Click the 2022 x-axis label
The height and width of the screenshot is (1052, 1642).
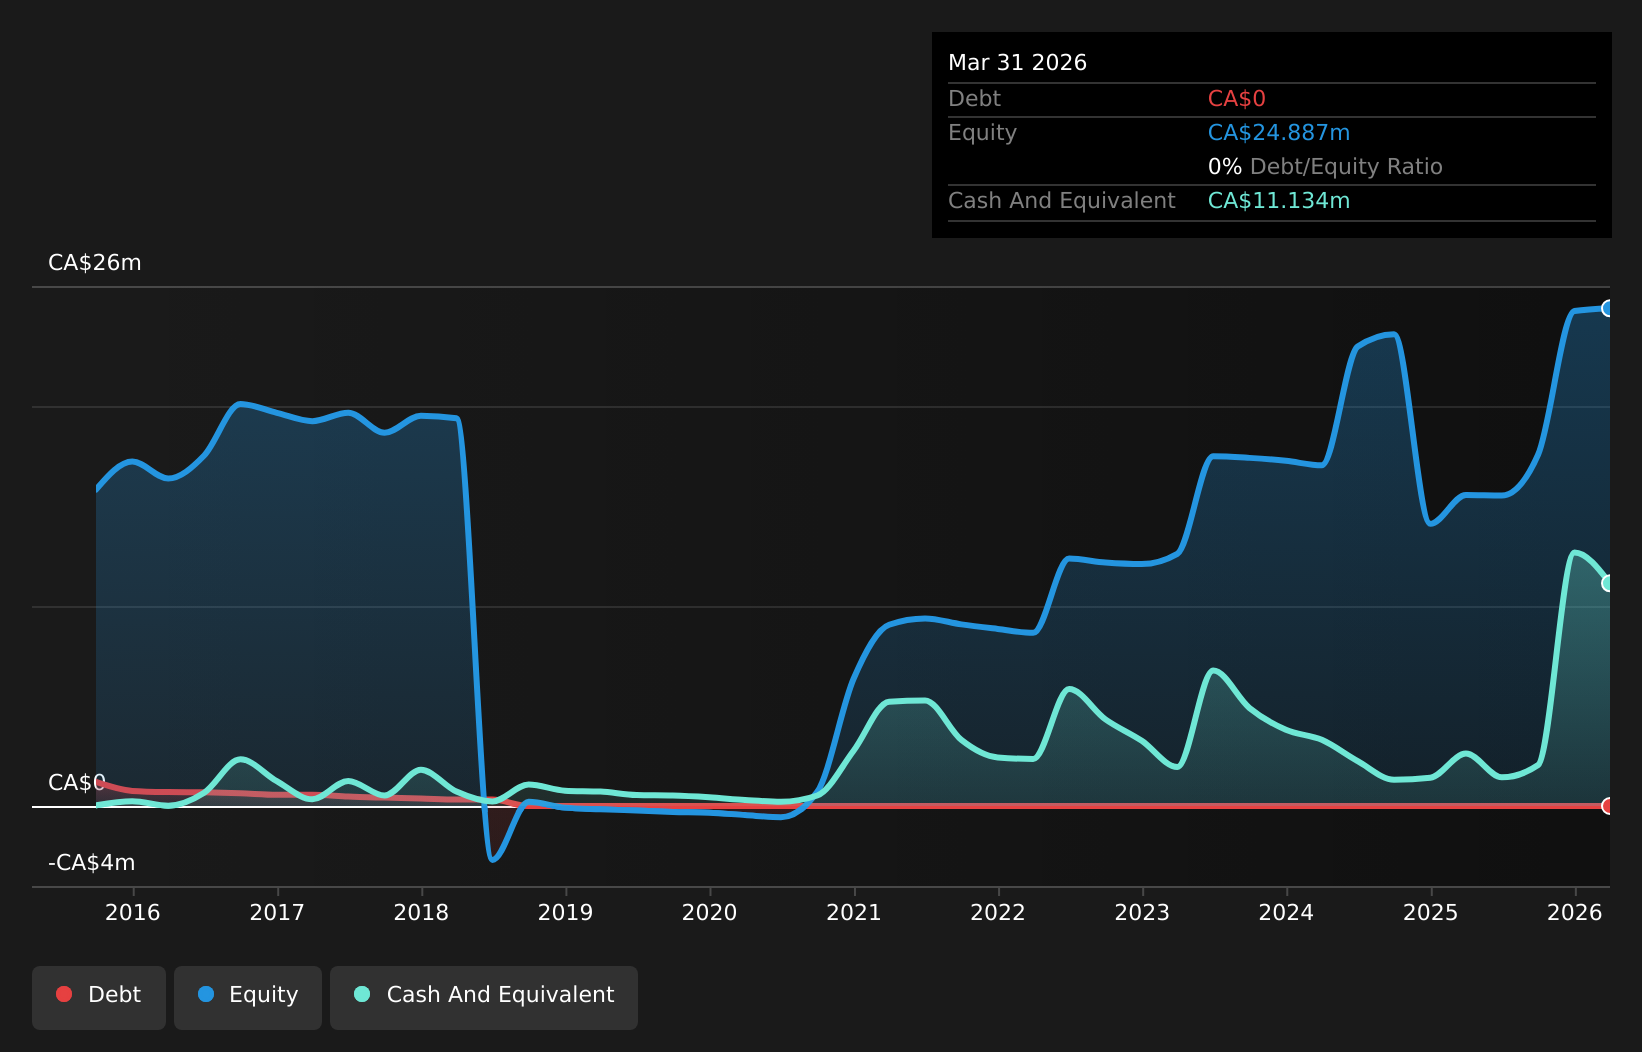click(998, 912)
